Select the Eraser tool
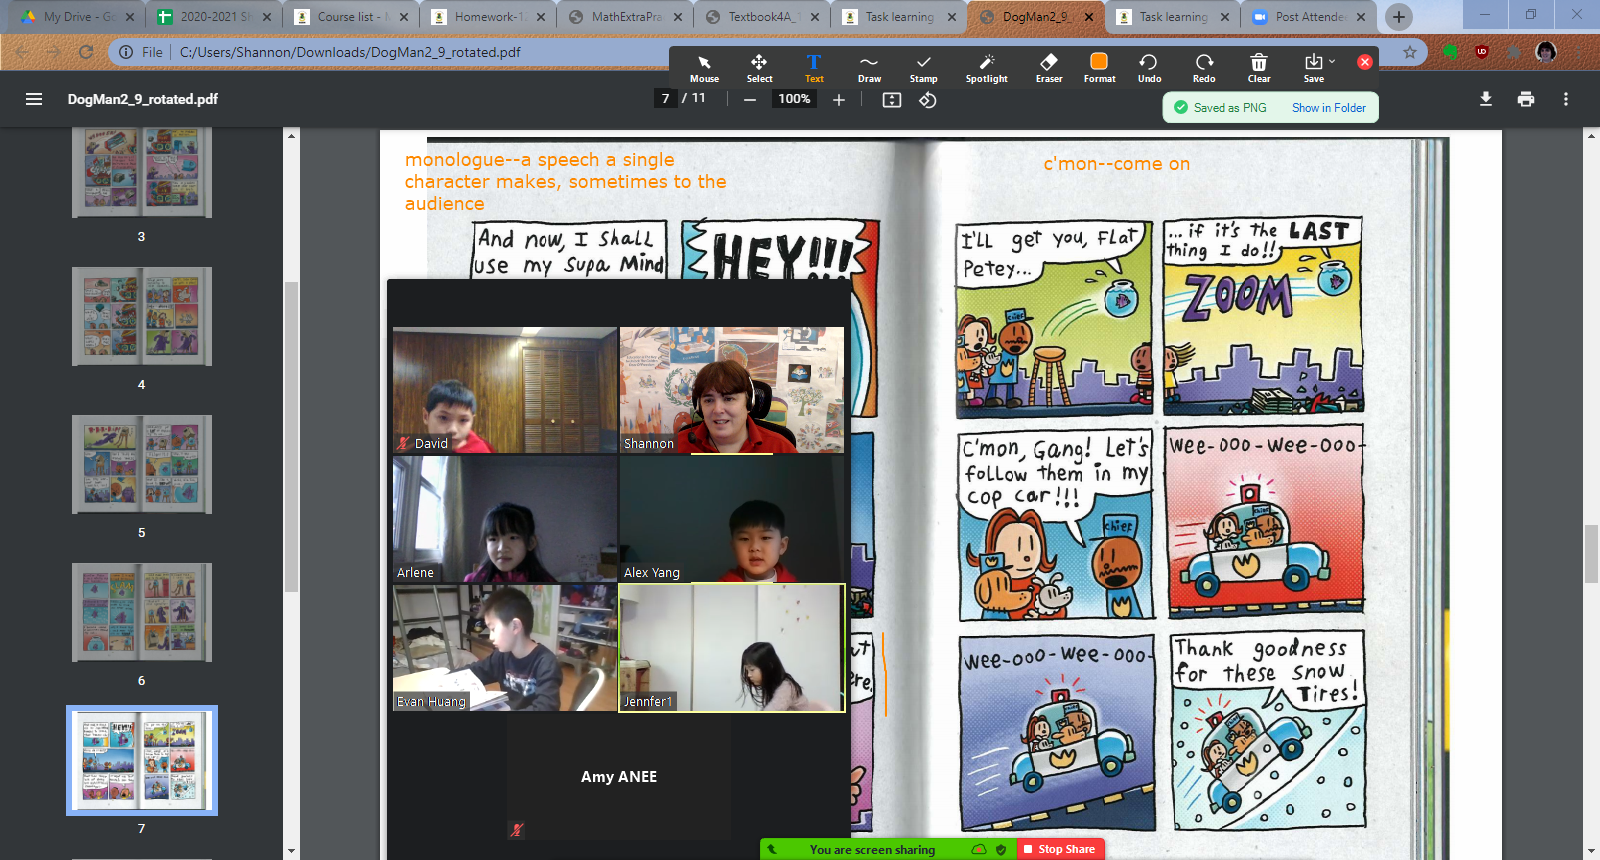The width and height of the screenshot is (1600, 860). (1049, 68)
